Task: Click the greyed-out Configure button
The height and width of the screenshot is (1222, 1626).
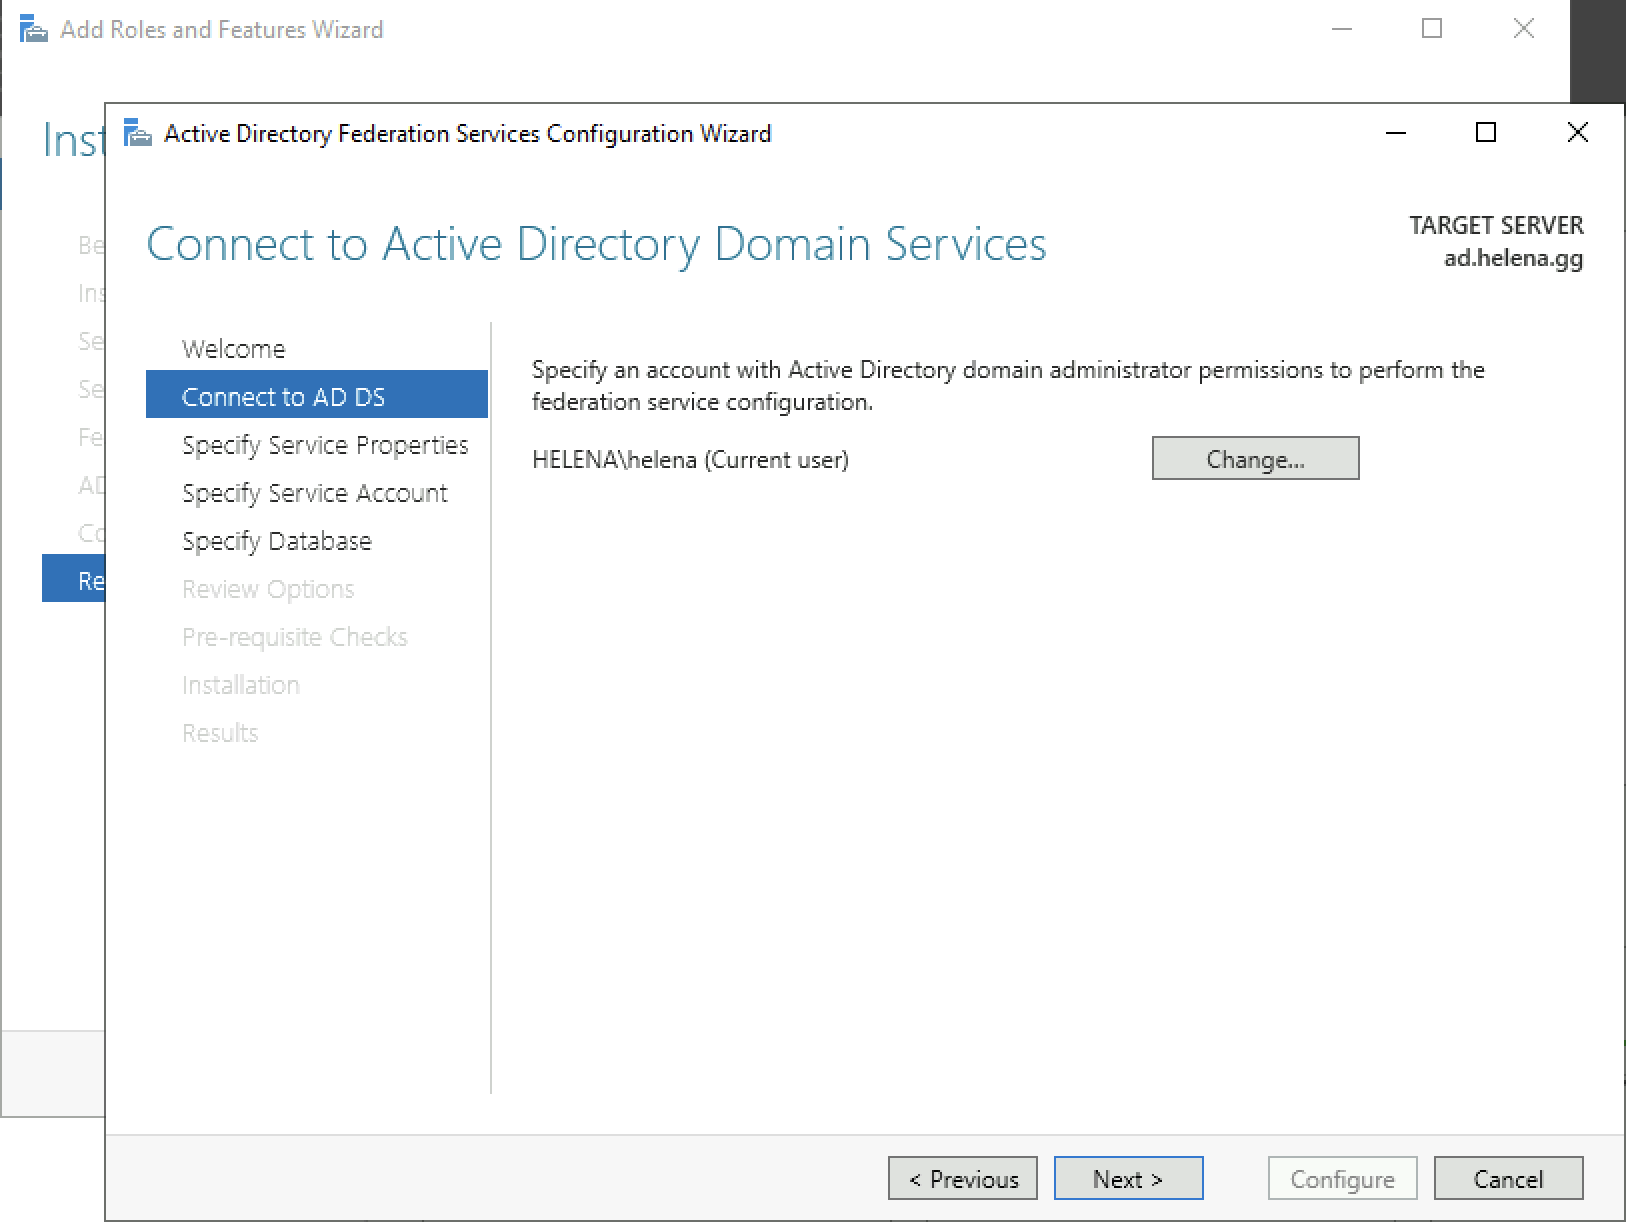Action: pos(1342,1179)
